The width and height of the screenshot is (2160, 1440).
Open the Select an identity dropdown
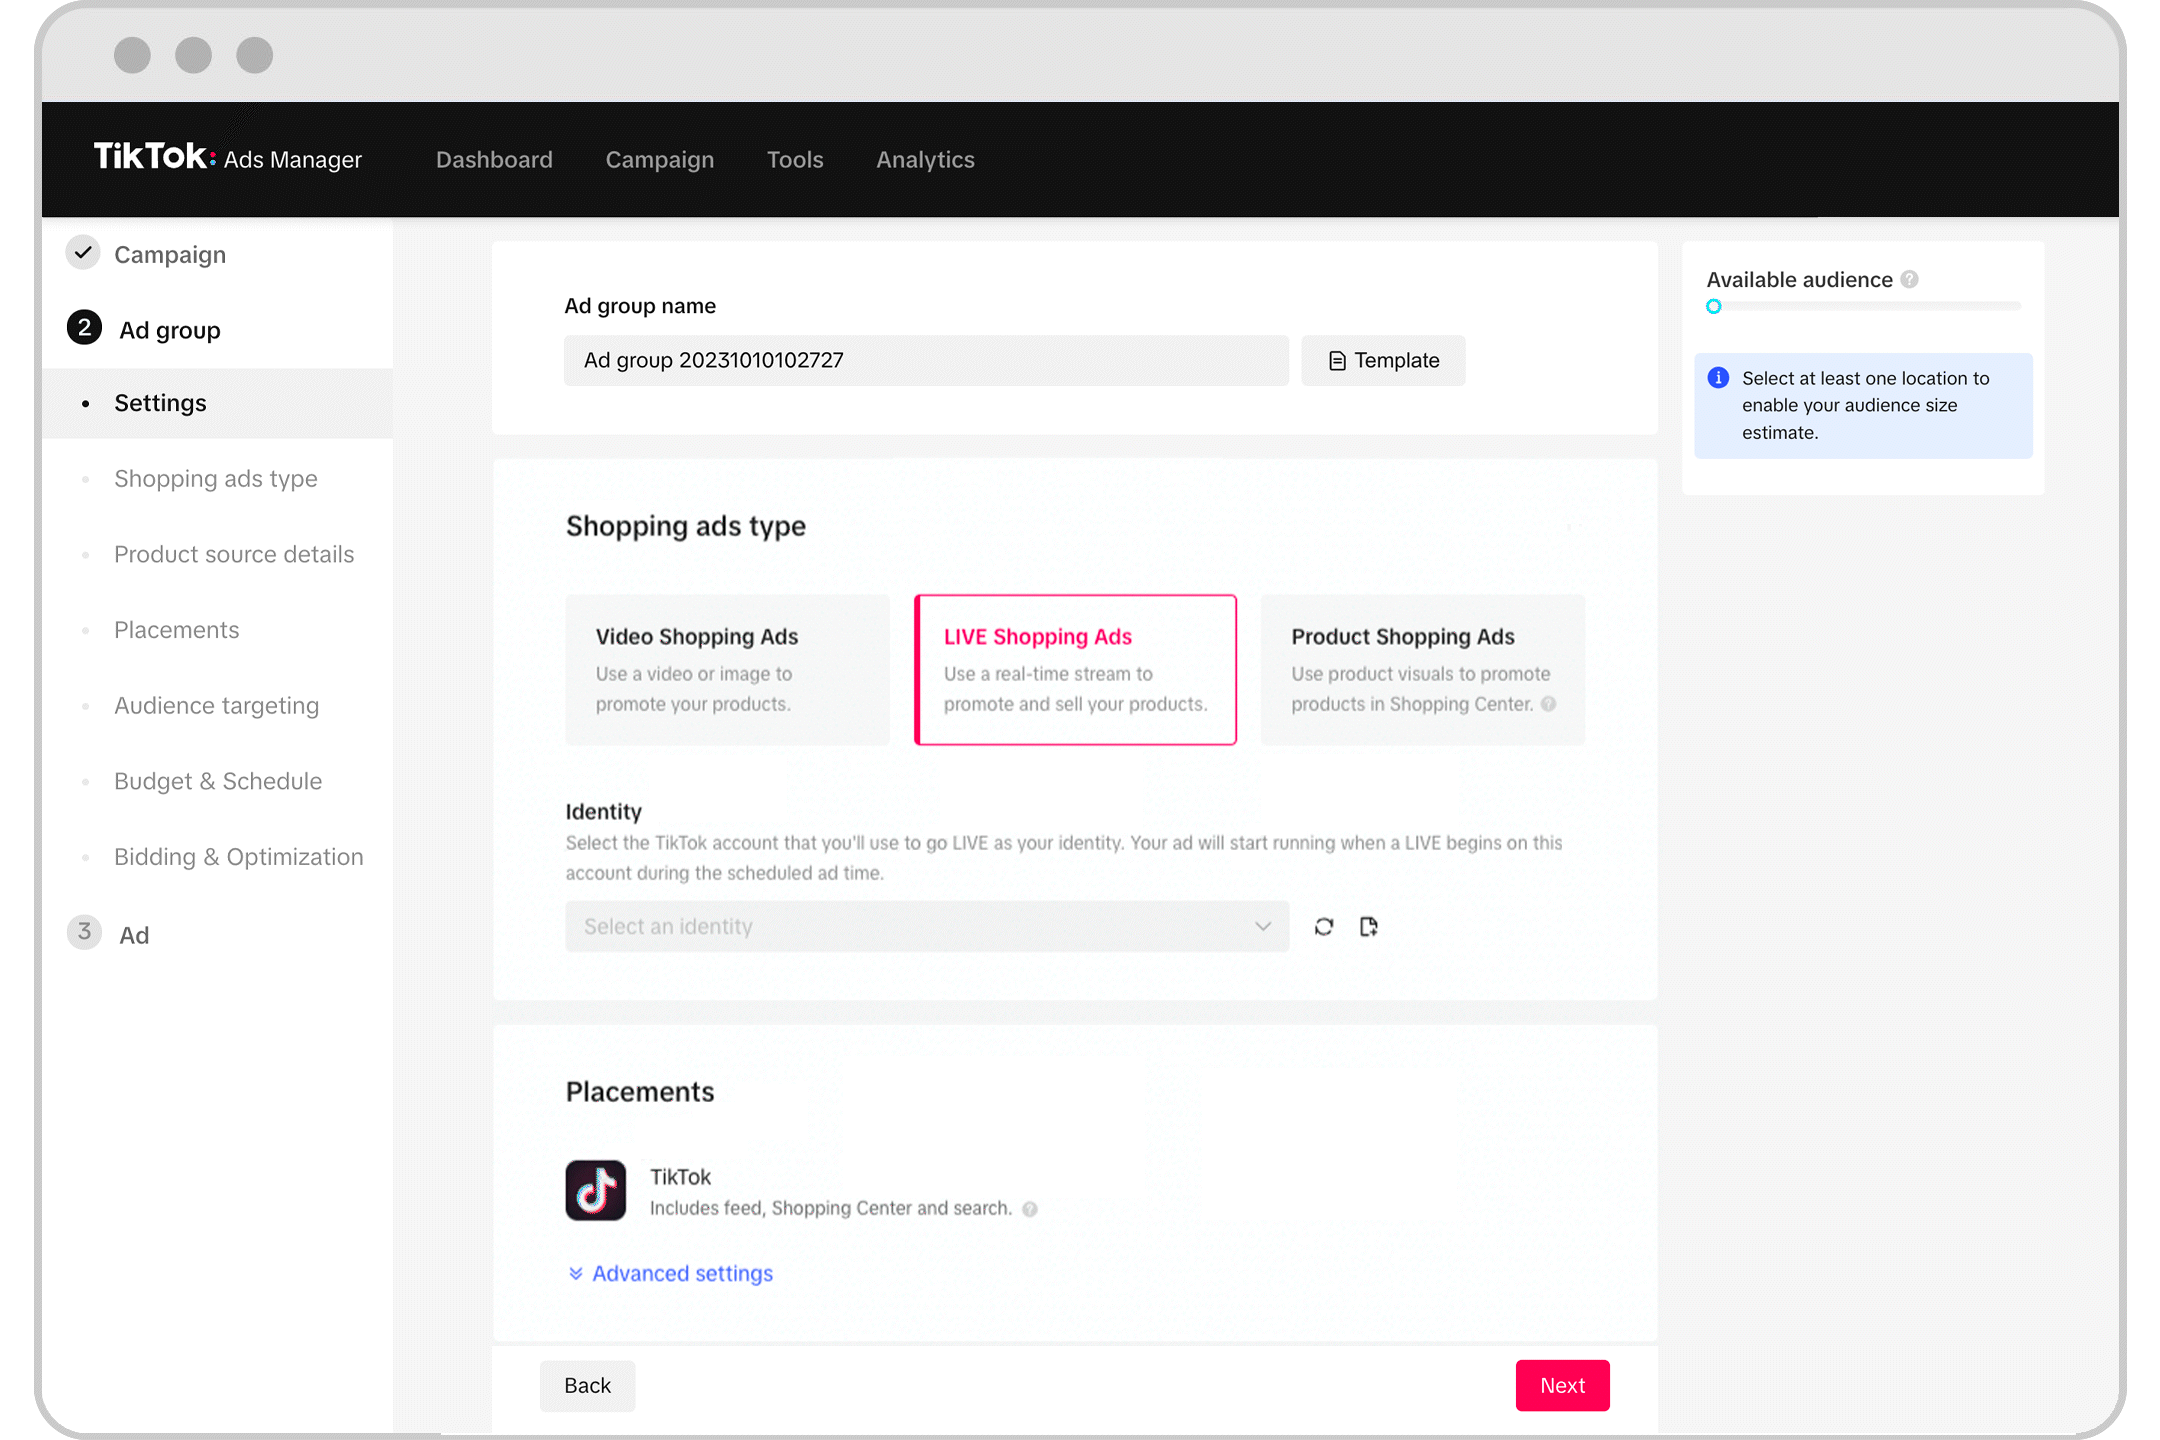tap(927, 926)
